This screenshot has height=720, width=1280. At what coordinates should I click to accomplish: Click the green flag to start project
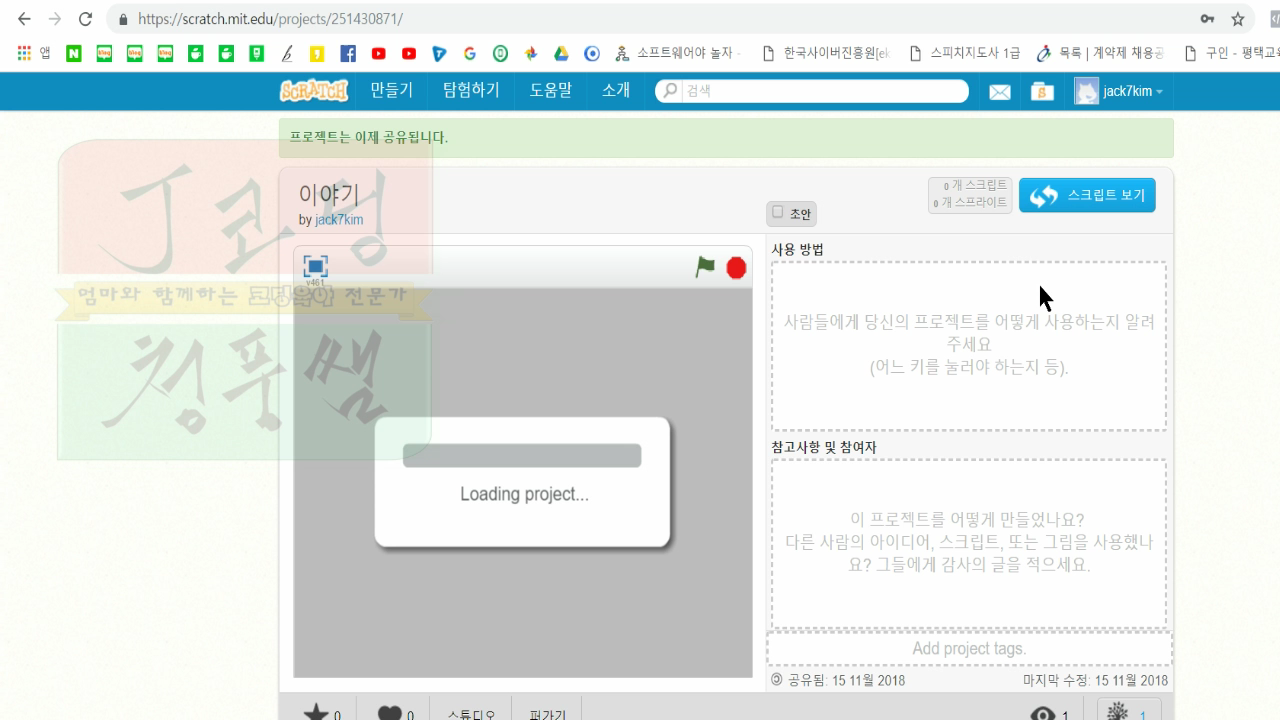point(705,267)
